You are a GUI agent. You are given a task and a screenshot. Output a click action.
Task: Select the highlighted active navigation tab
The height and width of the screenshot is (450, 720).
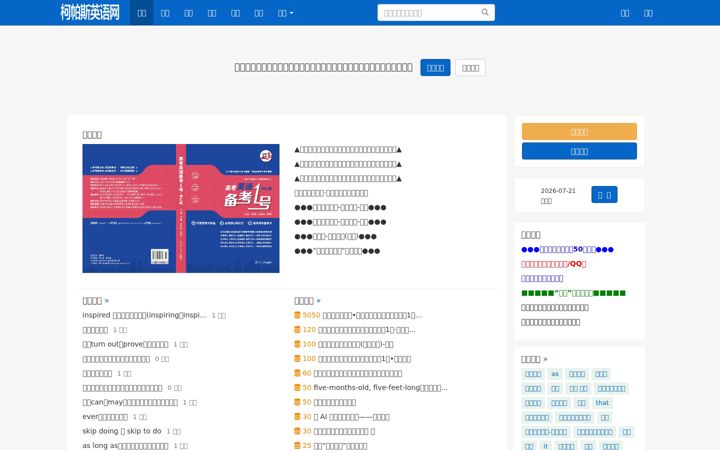pyautogui.click(x=142, y=13)
